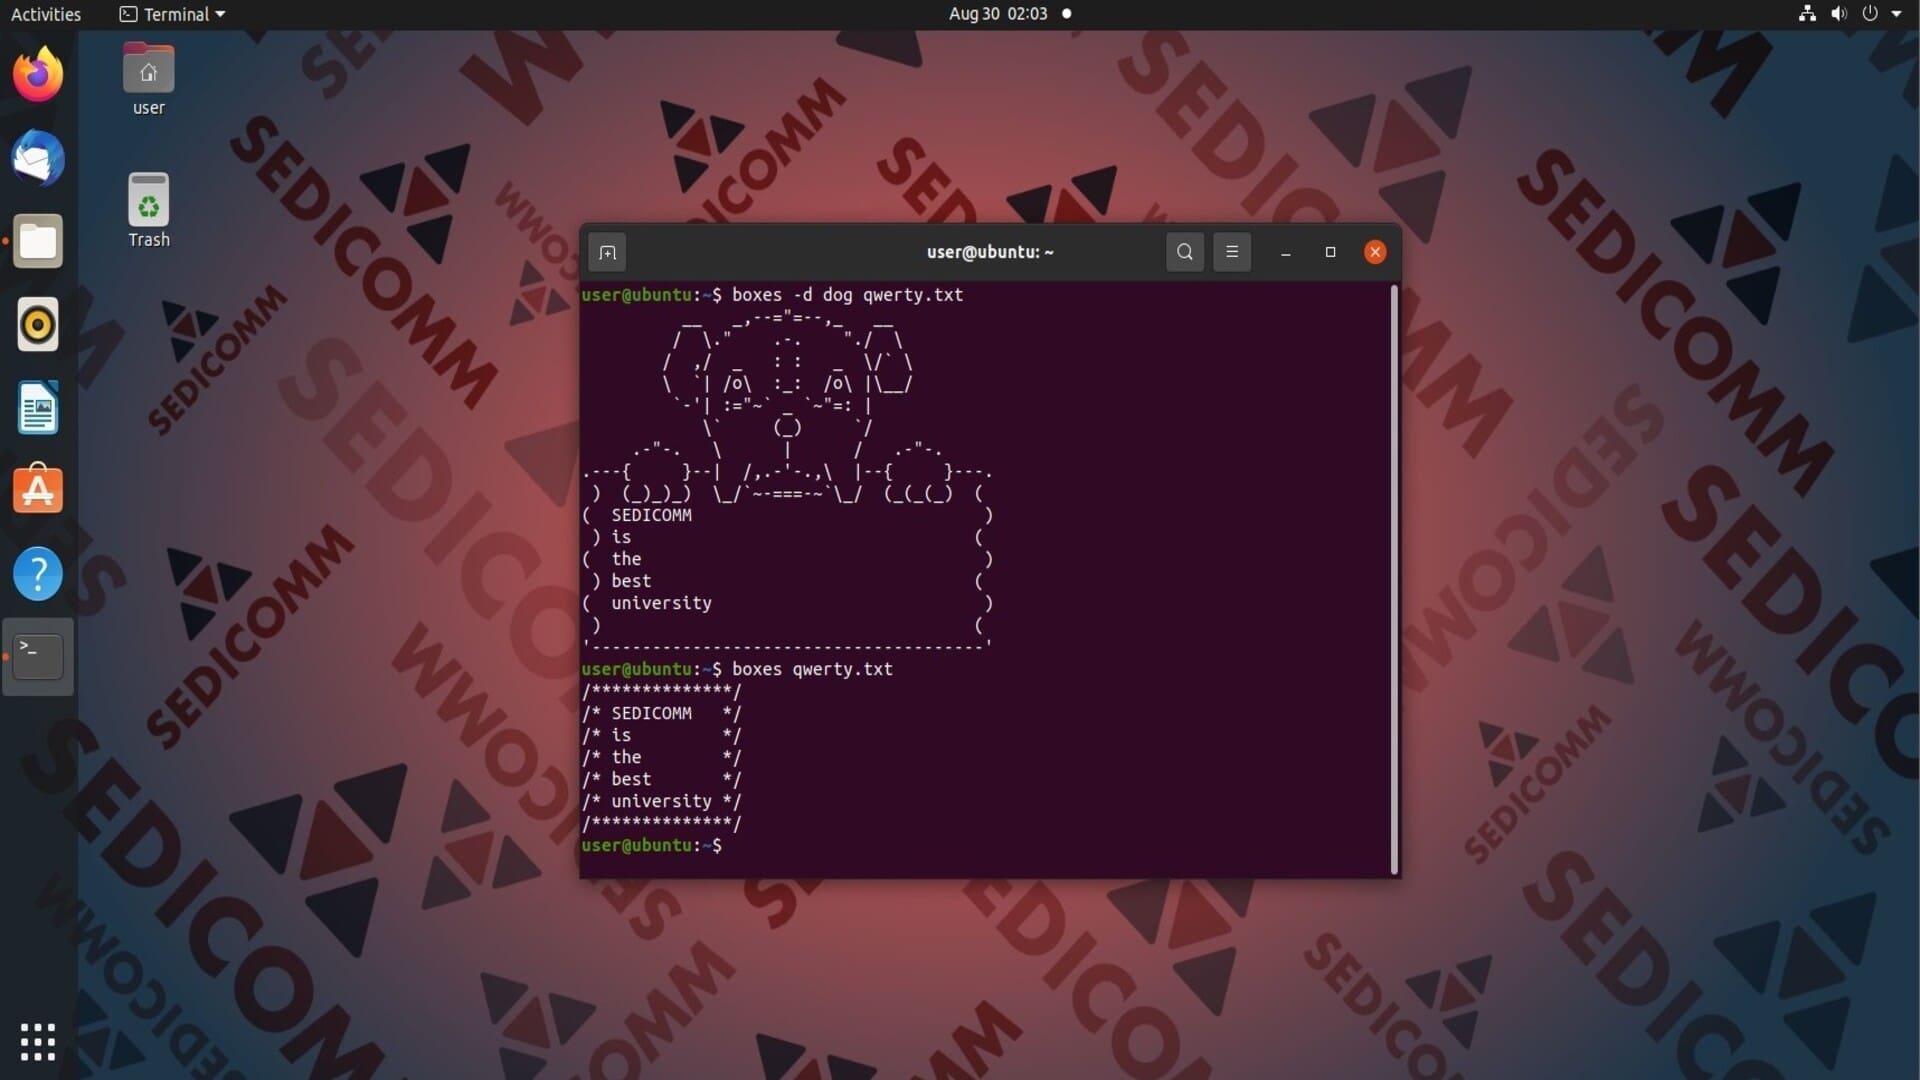Open the Activities overview

(46, 14)
